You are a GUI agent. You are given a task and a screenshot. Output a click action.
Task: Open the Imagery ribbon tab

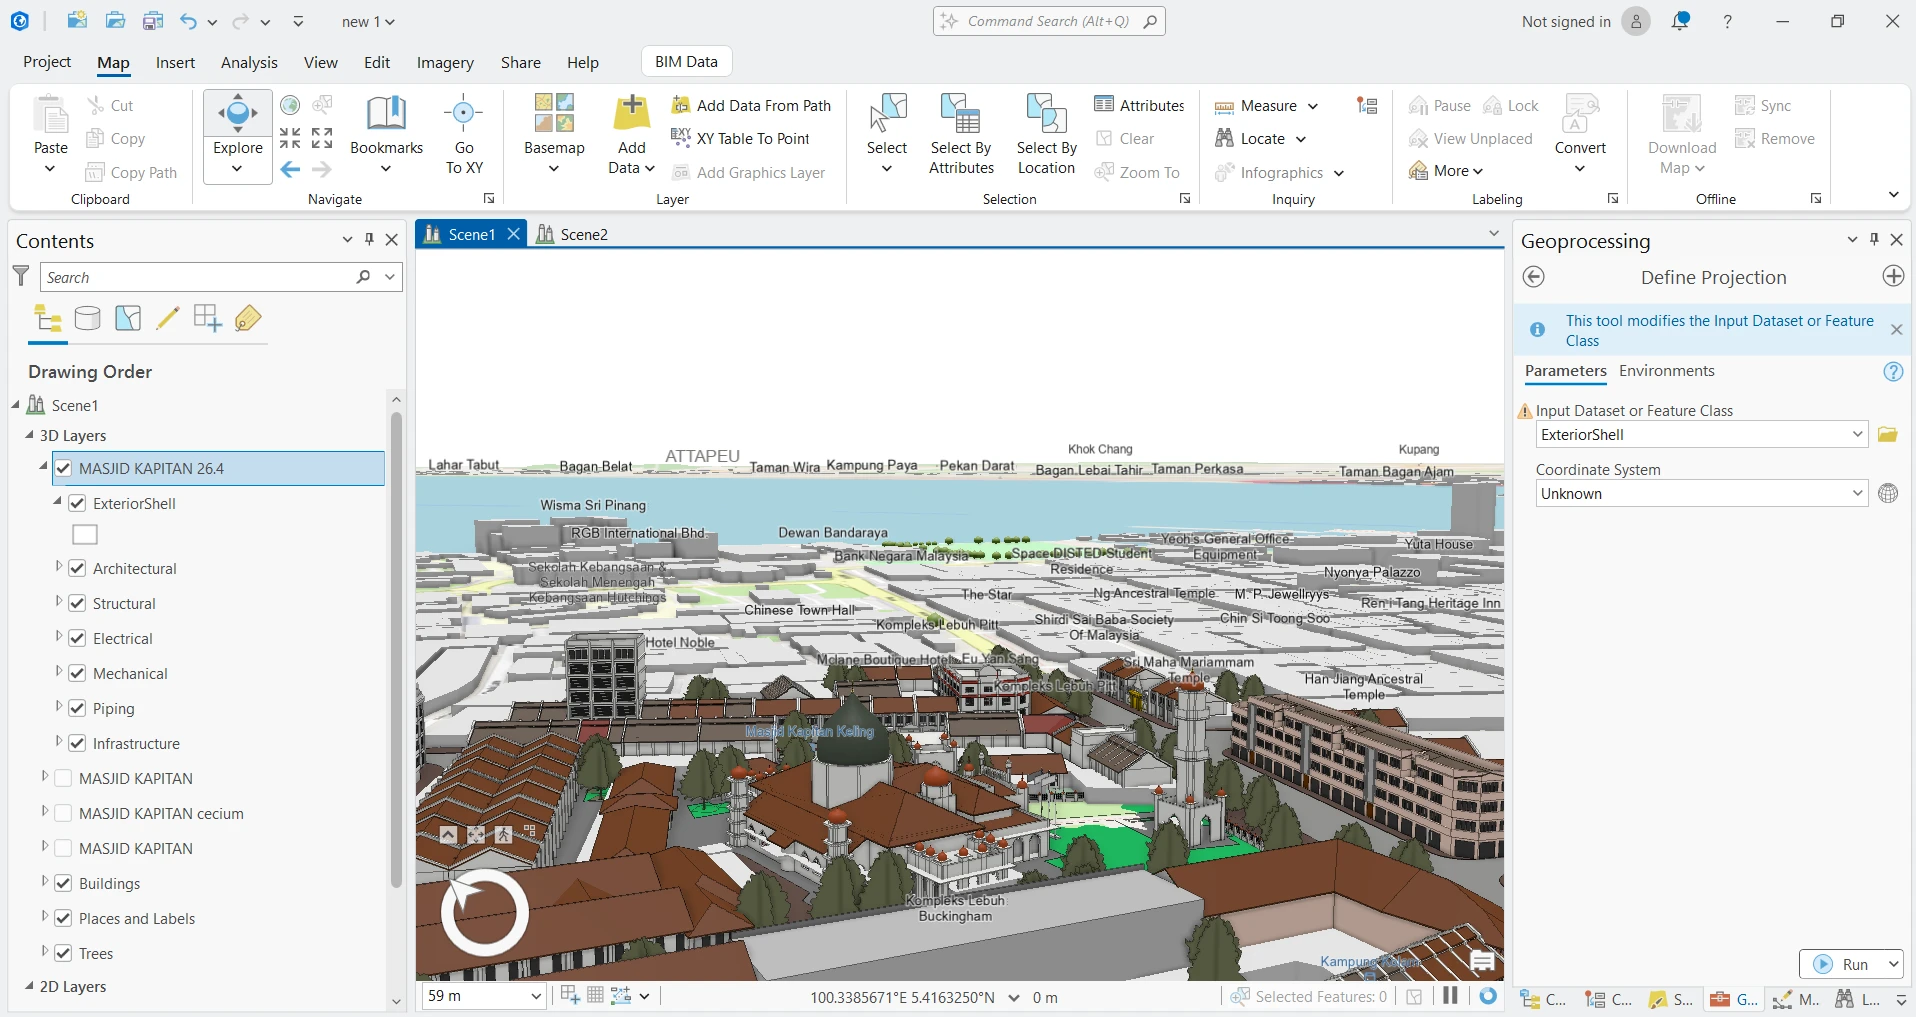pos(445,62)
